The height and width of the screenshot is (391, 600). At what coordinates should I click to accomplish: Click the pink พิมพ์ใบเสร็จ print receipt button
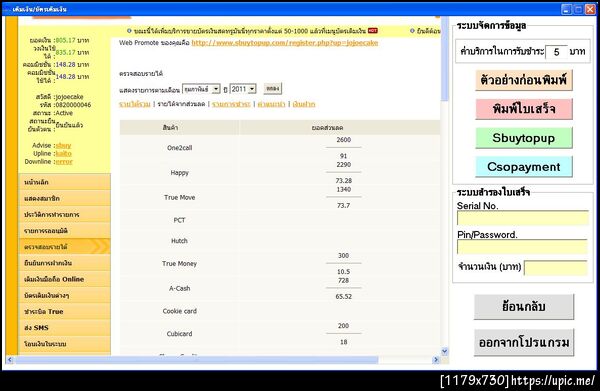(x=524, y=109)
